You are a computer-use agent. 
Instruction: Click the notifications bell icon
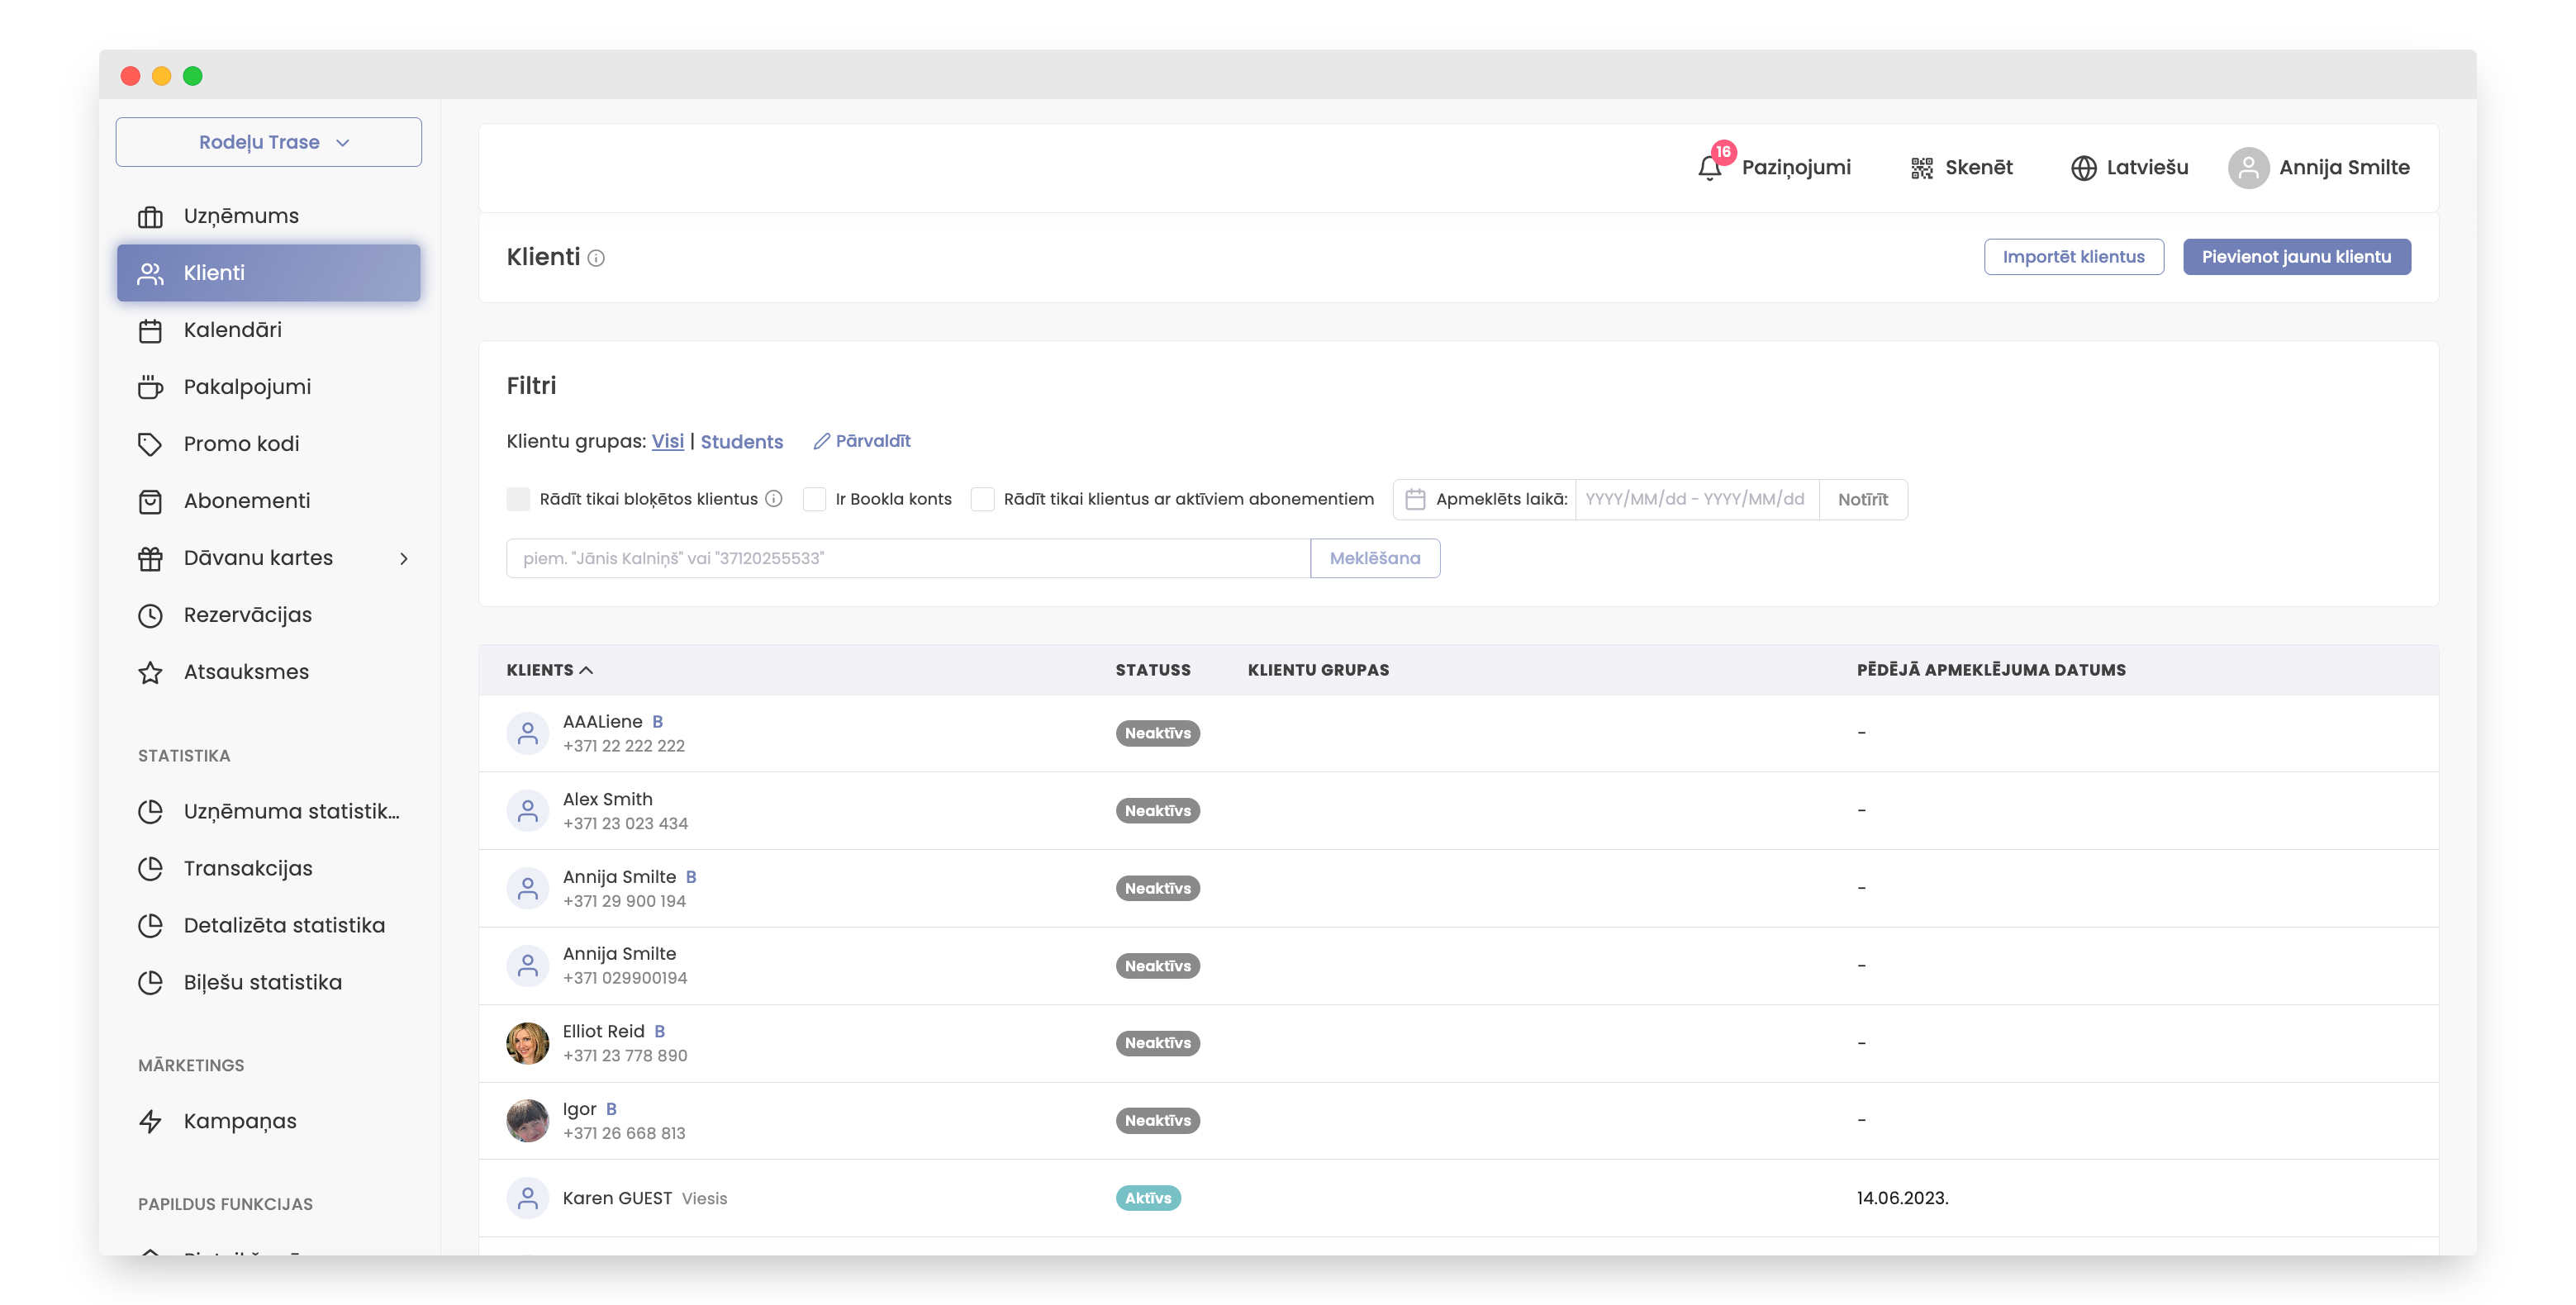(1710, 167)
